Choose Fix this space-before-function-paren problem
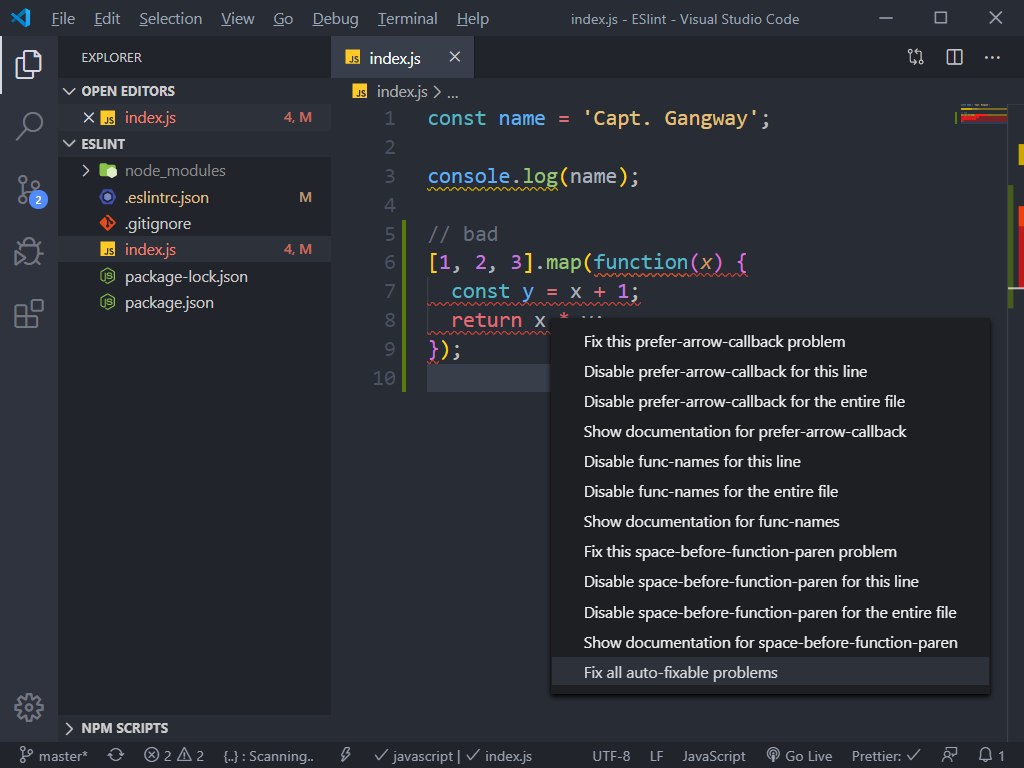 pos(771,552)
